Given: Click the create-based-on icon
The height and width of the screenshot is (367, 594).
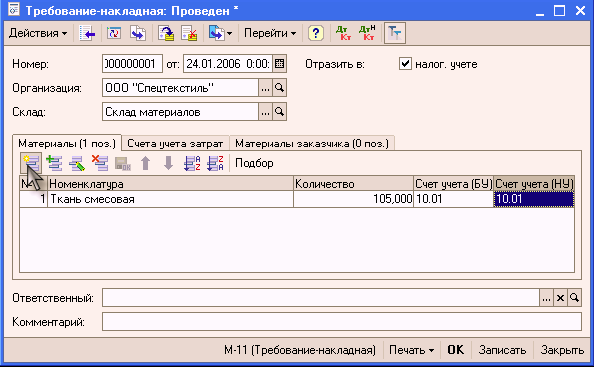Looking at the screenshot, I should click(x=216, y=33).
